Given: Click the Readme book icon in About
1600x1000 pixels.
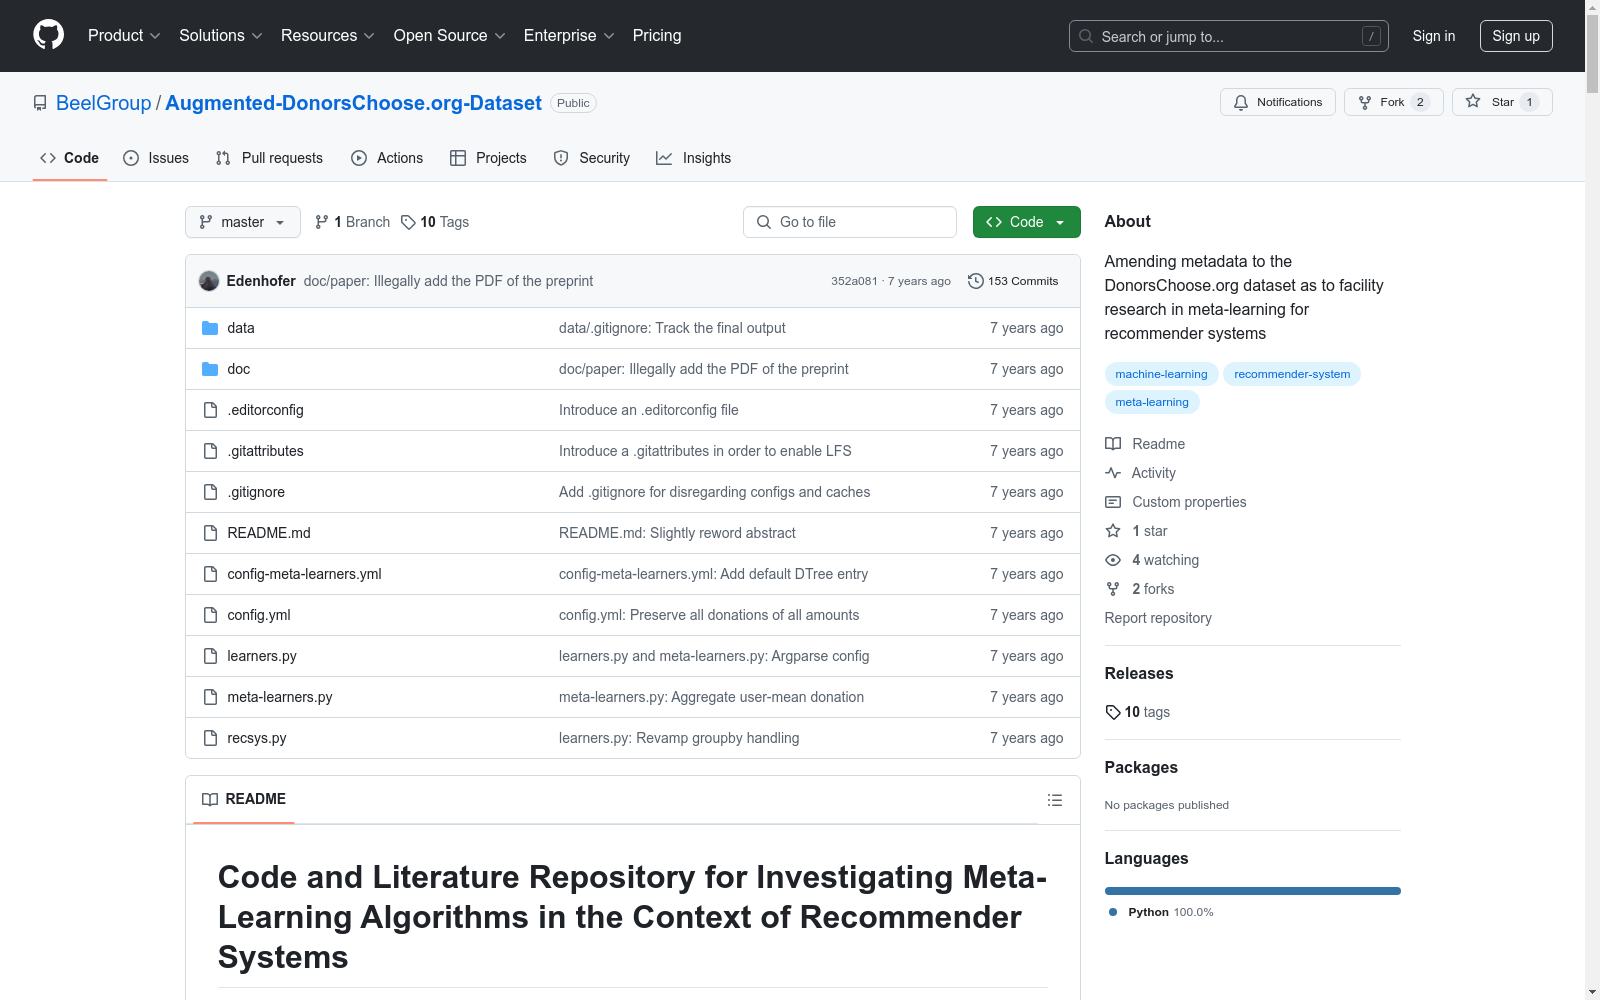Looking at the screenshot, I should point(1113,444).
